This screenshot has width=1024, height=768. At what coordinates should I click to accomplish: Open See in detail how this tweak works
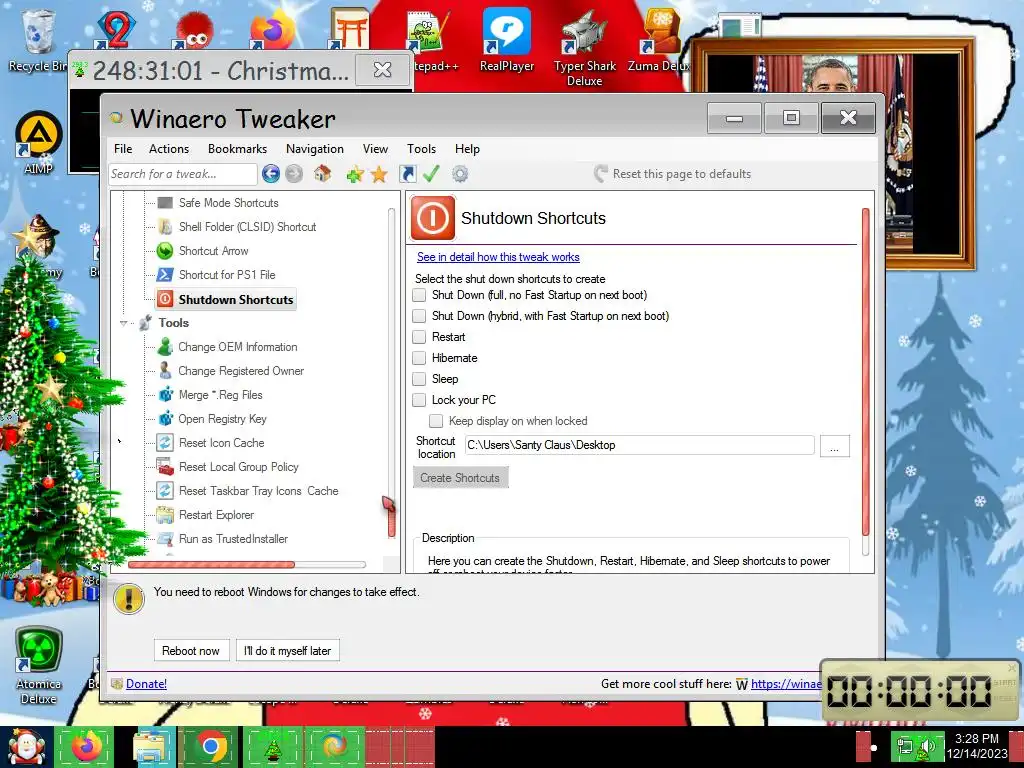498,257
